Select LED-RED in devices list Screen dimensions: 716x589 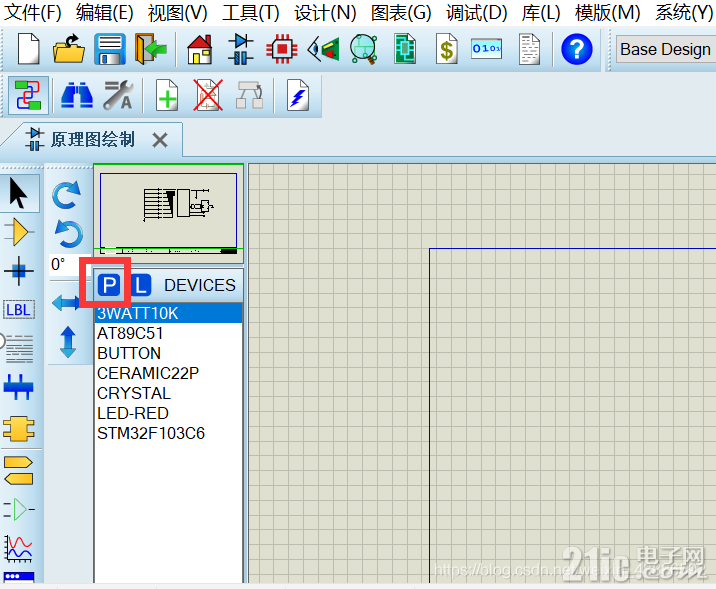point(168,413)
